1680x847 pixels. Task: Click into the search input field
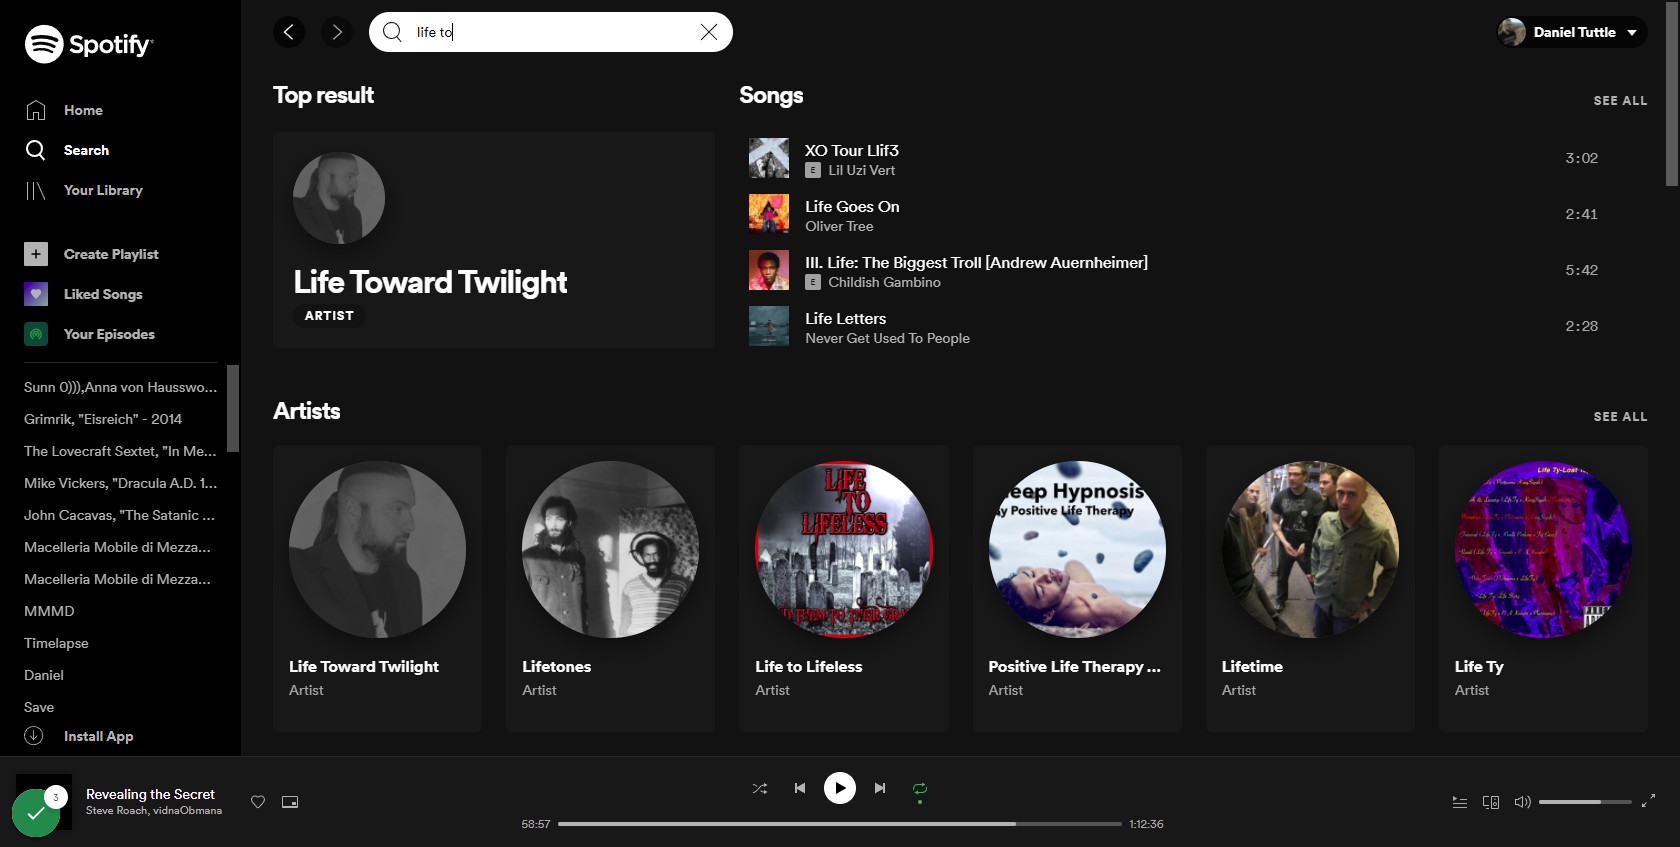(x=550, y=32)
